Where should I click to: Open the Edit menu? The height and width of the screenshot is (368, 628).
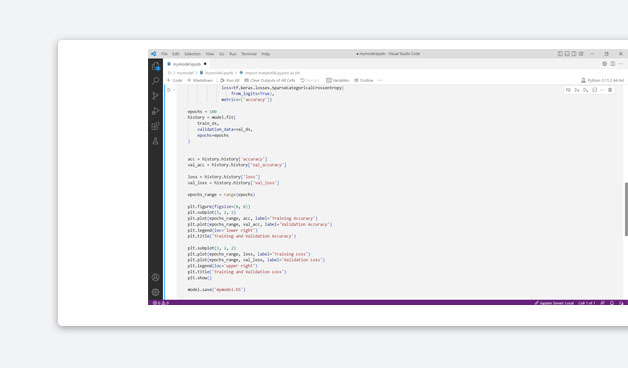click(176, 54)
